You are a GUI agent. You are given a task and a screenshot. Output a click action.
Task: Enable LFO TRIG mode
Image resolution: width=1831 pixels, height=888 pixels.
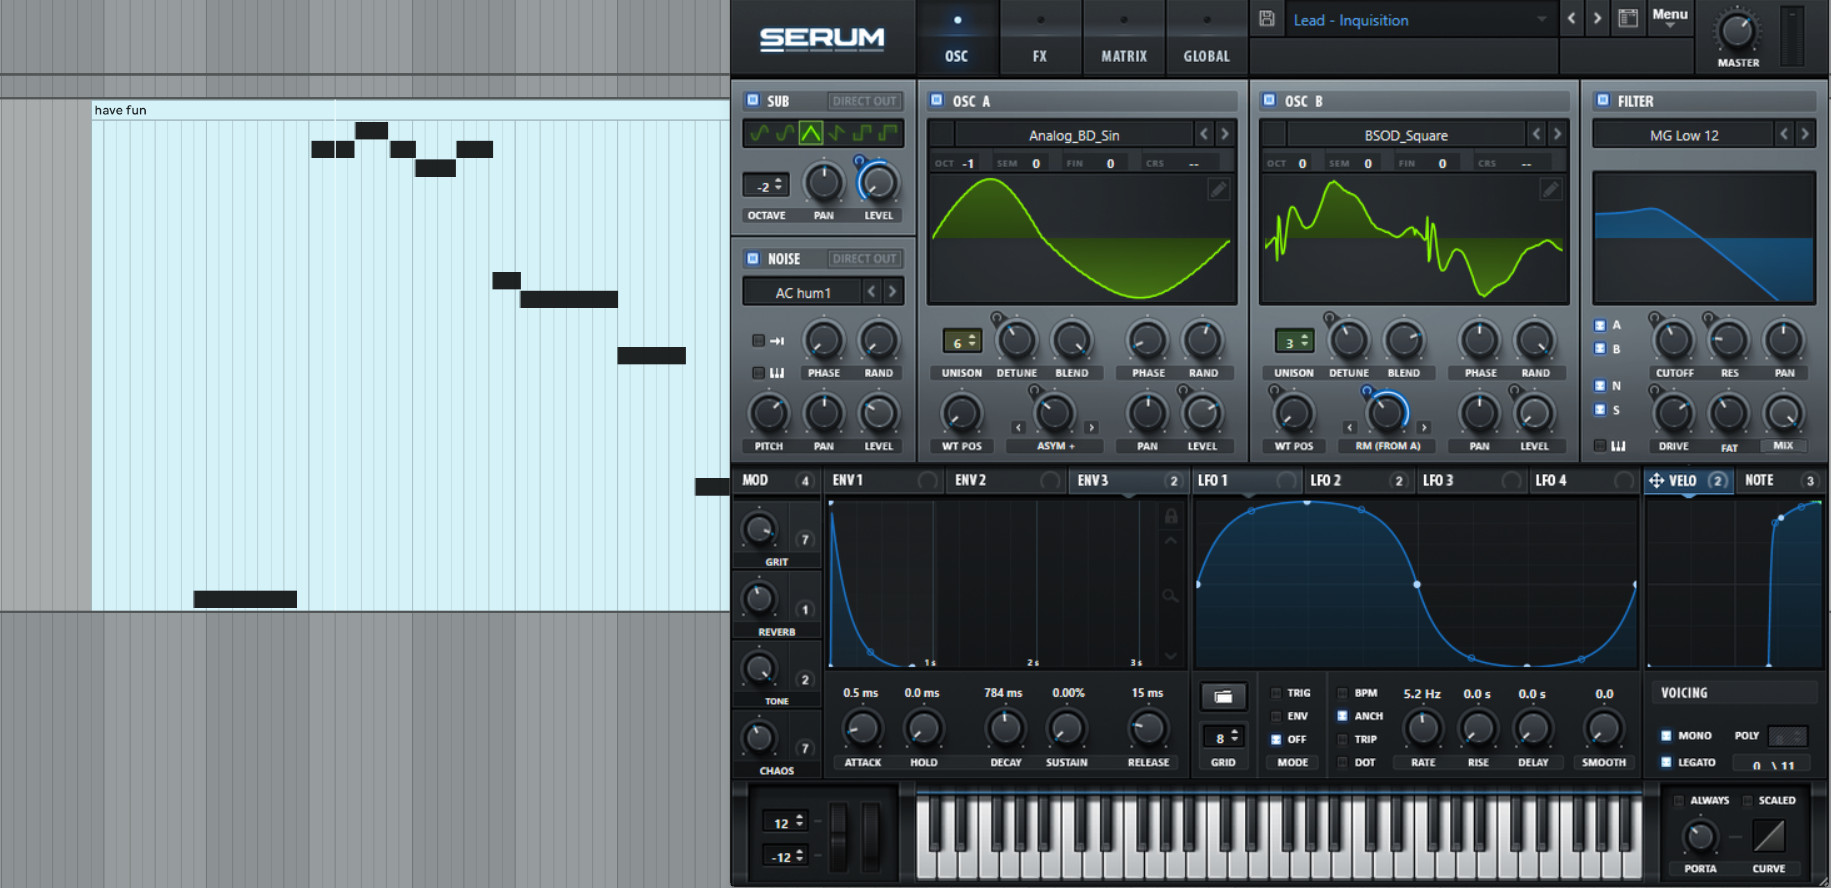click(1276, 692)
